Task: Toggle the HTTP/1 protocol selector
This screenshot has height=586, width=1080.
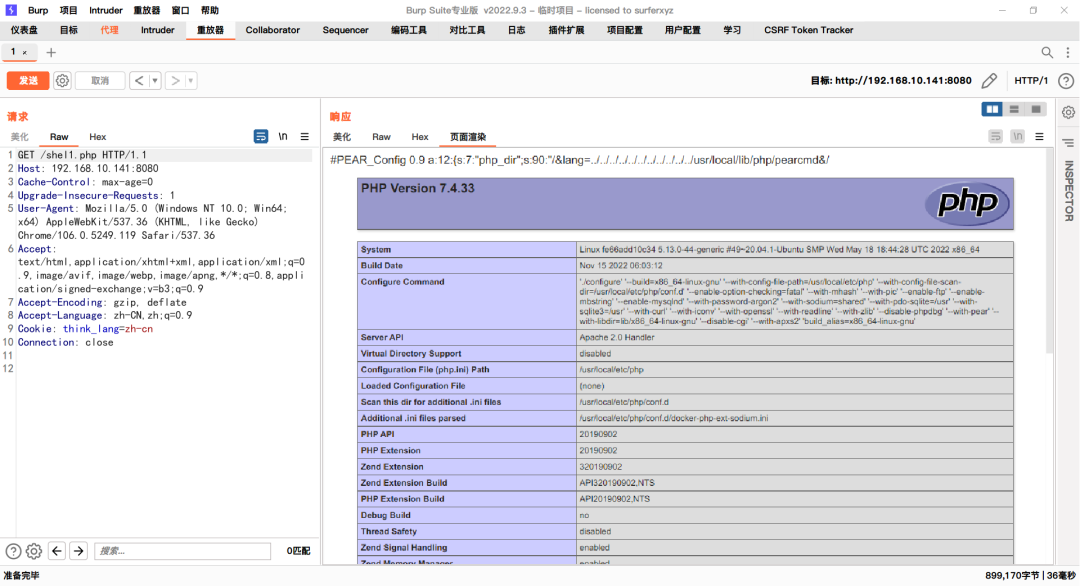Action: (x=1031, y=81)
